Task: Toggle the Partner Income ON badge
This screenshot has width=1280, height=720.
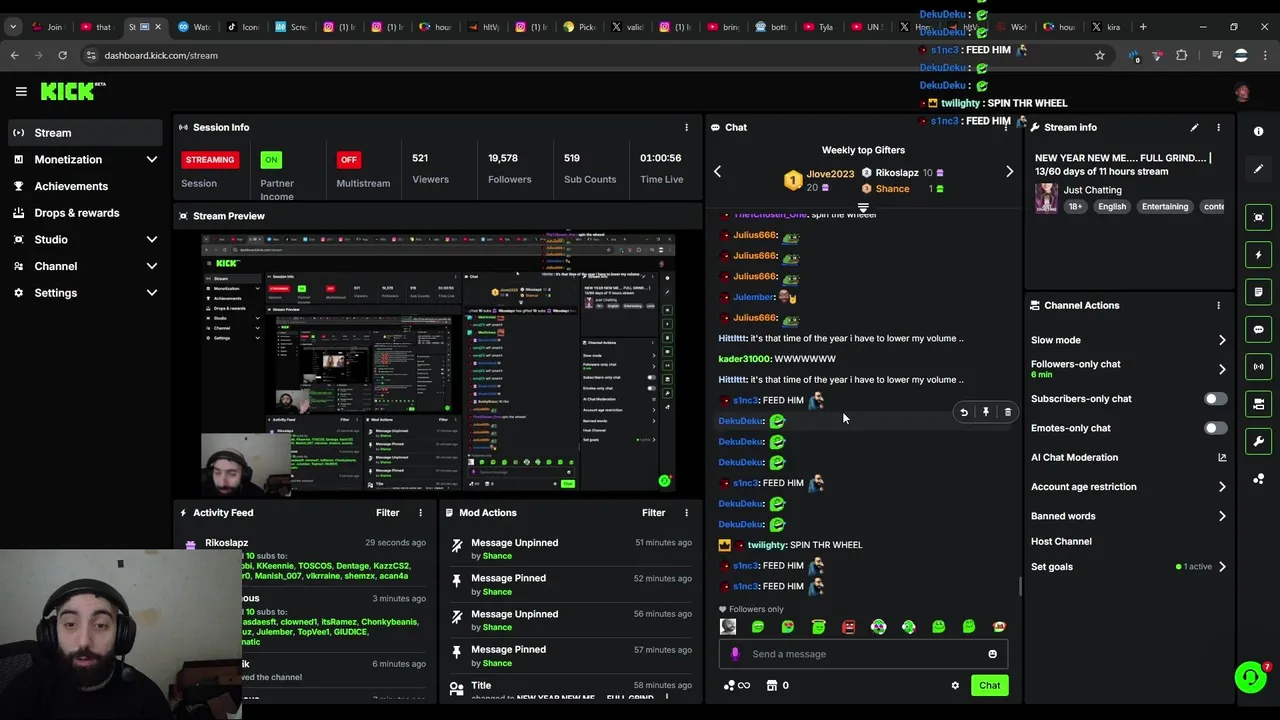Action: (x=271, y=159)
